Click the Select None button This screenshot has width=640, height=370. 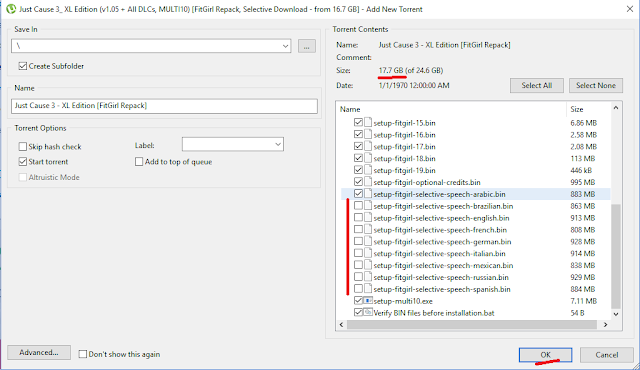coord(596,86)
